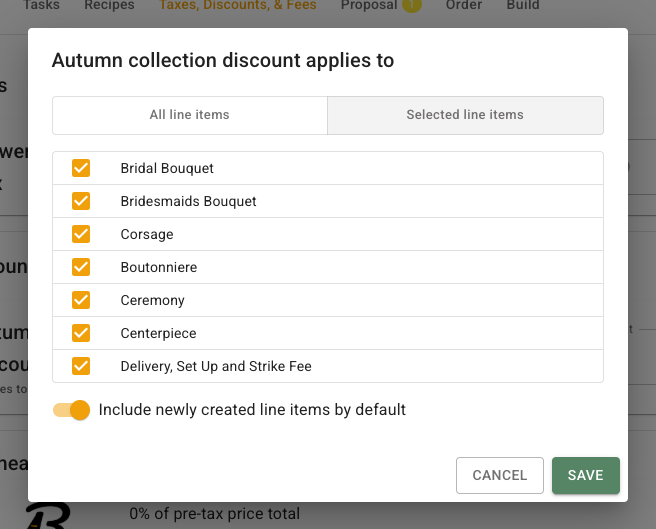Click the 0% of pre-tax price total text
The height and width of the screenshot is (529, 656).
(x=215, y=514)
